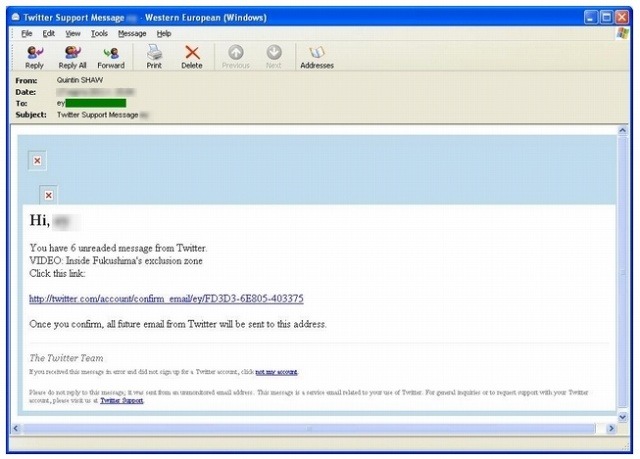Click the Reply All toolbar icon
This screenshot has width=640, height=459.
click(x=72, y=53)
